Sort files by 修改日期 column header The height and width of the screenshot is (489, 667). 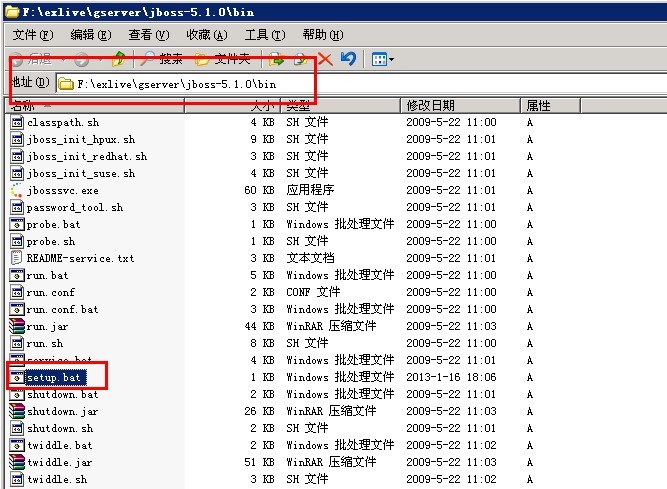(x=430, y=105)
